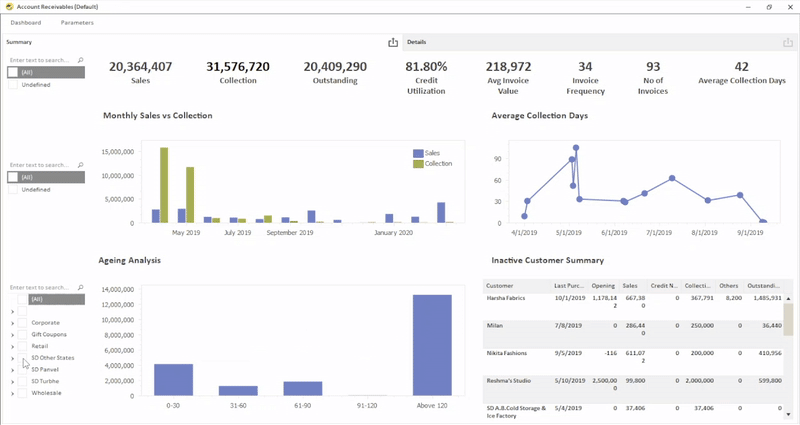Sort by the Customer column header
This screenshot has height=425, width=800.
[x=517, y=286]
